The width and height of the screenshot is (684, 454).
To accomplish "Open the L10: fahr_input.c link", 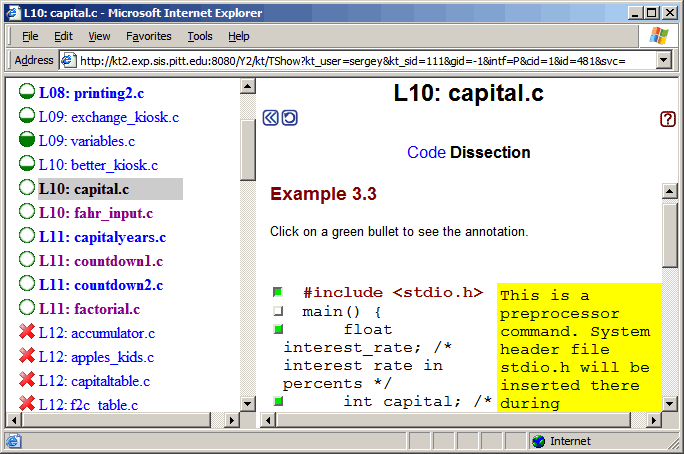I will pyautogui.click(x=96, y=213).
